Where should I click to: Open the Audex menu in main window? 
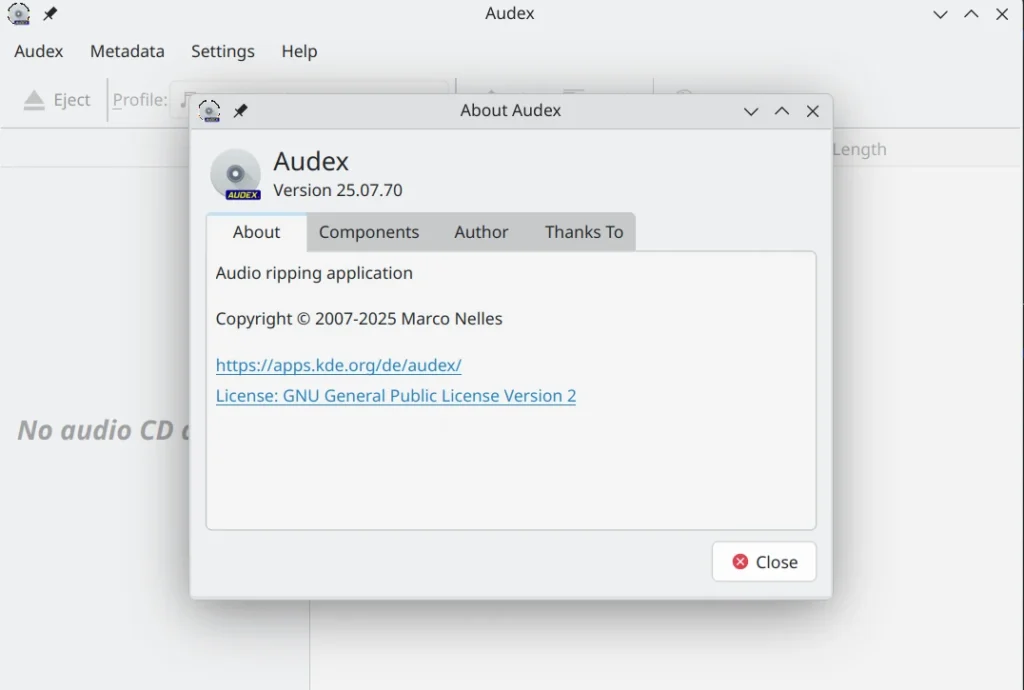click(x=39, y=51)
